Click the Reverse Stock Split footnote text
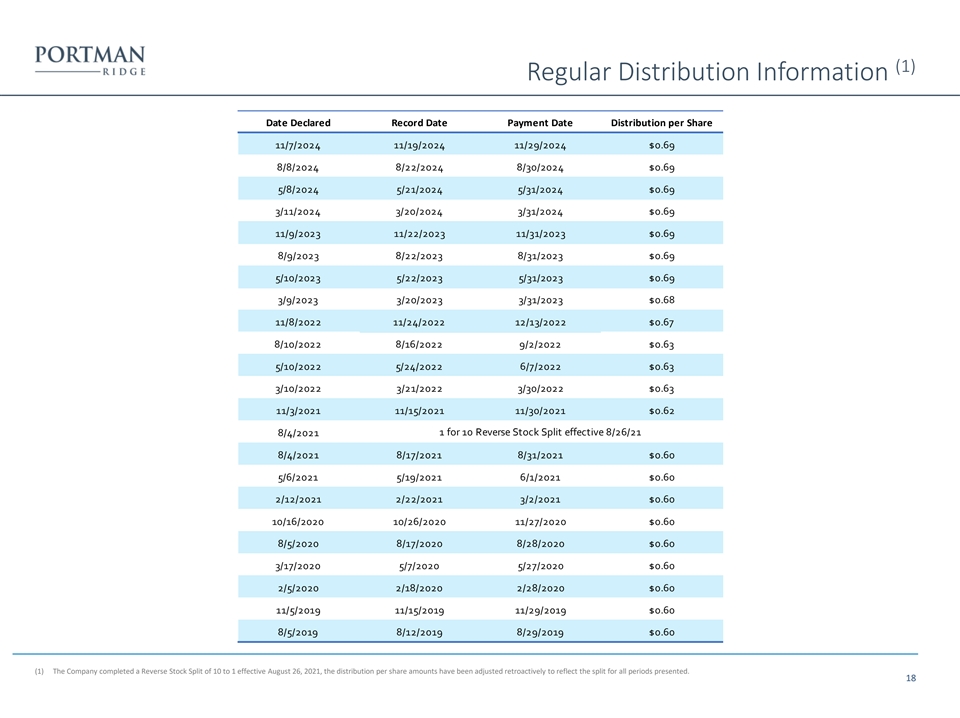Image resolution: width=960 pixels, height=718 pixels. tap(370, 671)
